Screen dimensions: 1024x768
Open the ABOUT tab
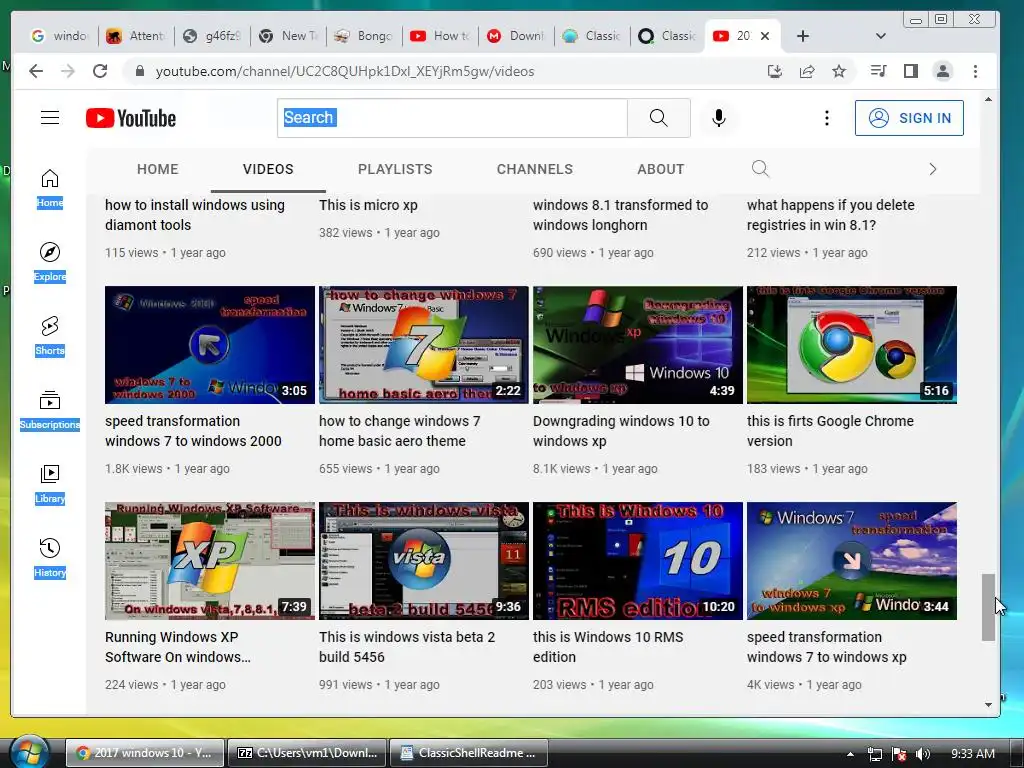click(661, 169)
